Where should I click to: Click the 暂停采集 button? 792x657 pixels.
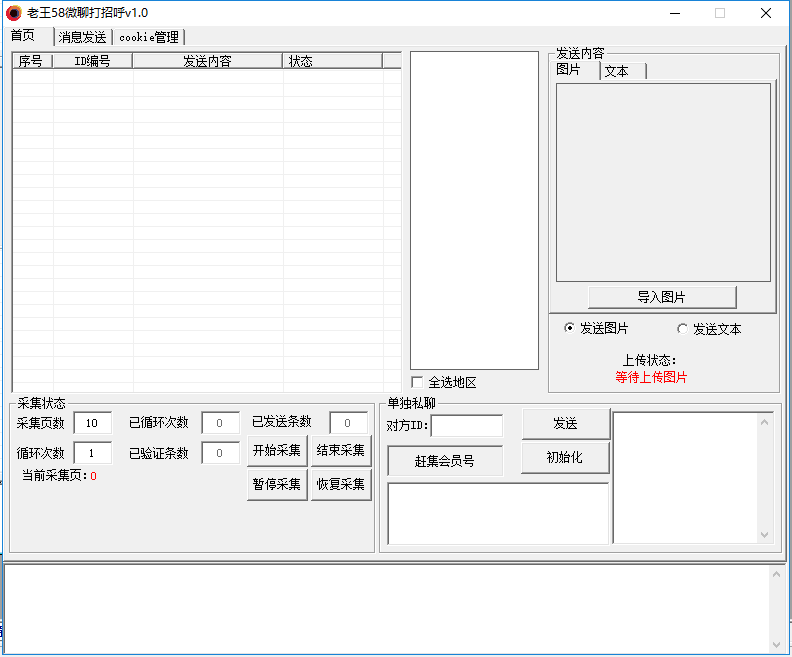[x=277, y=484]
